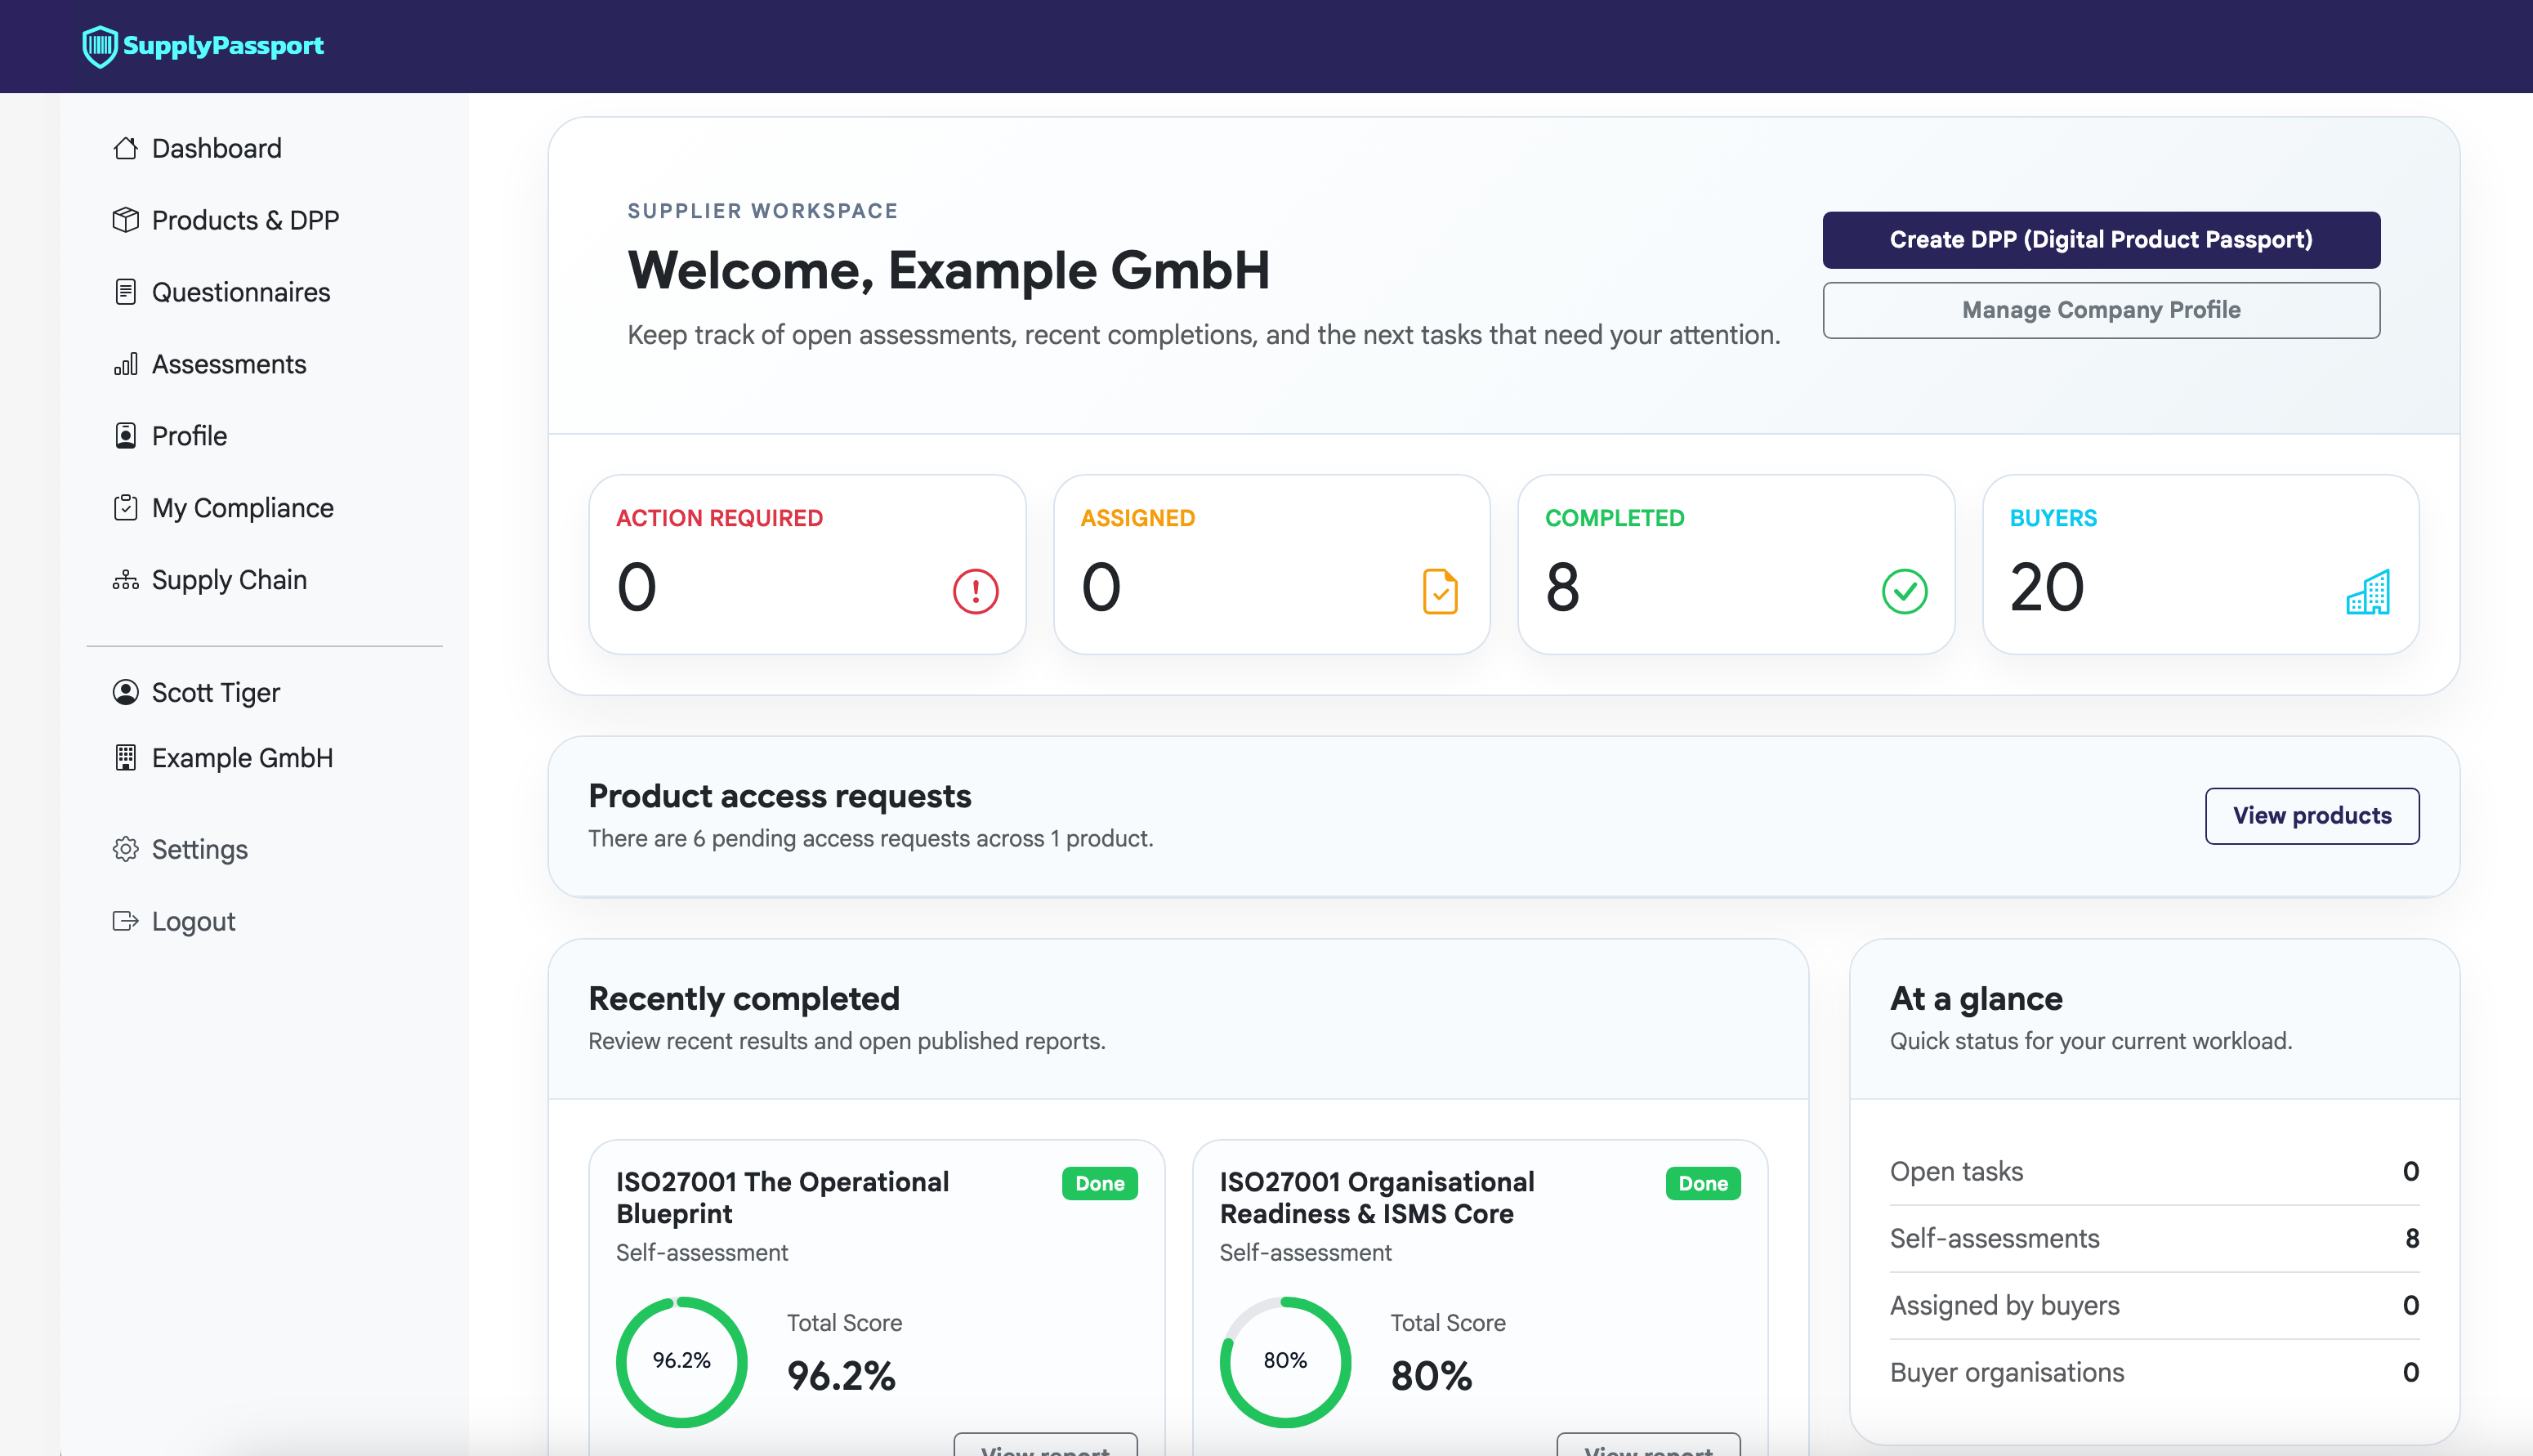Screen dimensions: 2533x1456
Task: Click the Done badge on Organisational Readiness
Action: point(1703,1183)
